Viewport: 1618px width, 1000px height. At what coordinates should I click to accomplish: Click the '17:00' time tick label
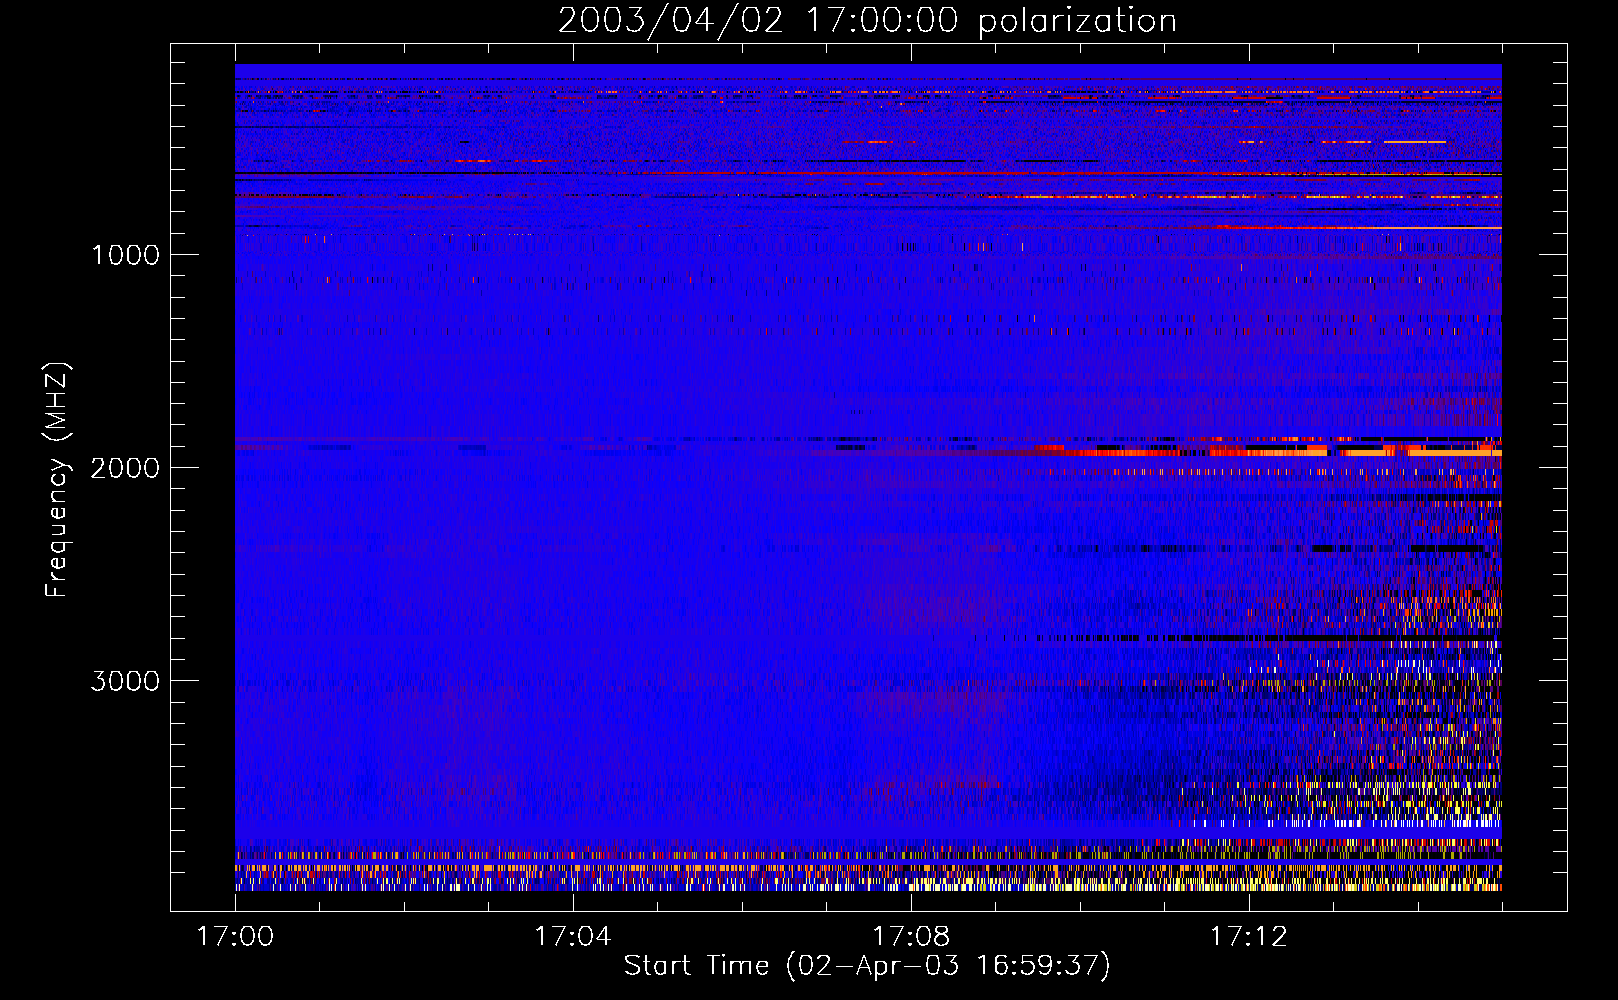point(235,937)
